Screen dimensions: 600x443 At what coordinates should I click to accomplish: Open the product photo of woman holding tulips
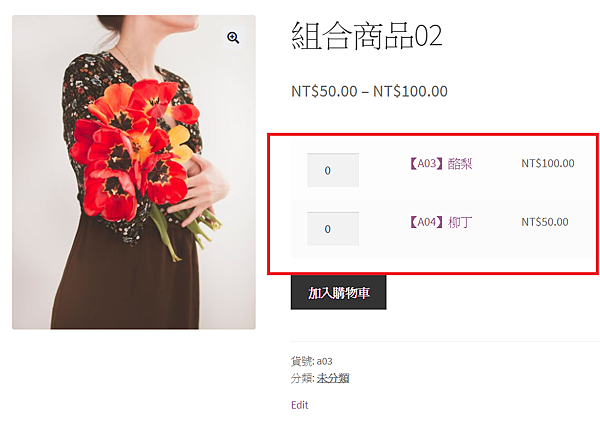coord(134,172)
